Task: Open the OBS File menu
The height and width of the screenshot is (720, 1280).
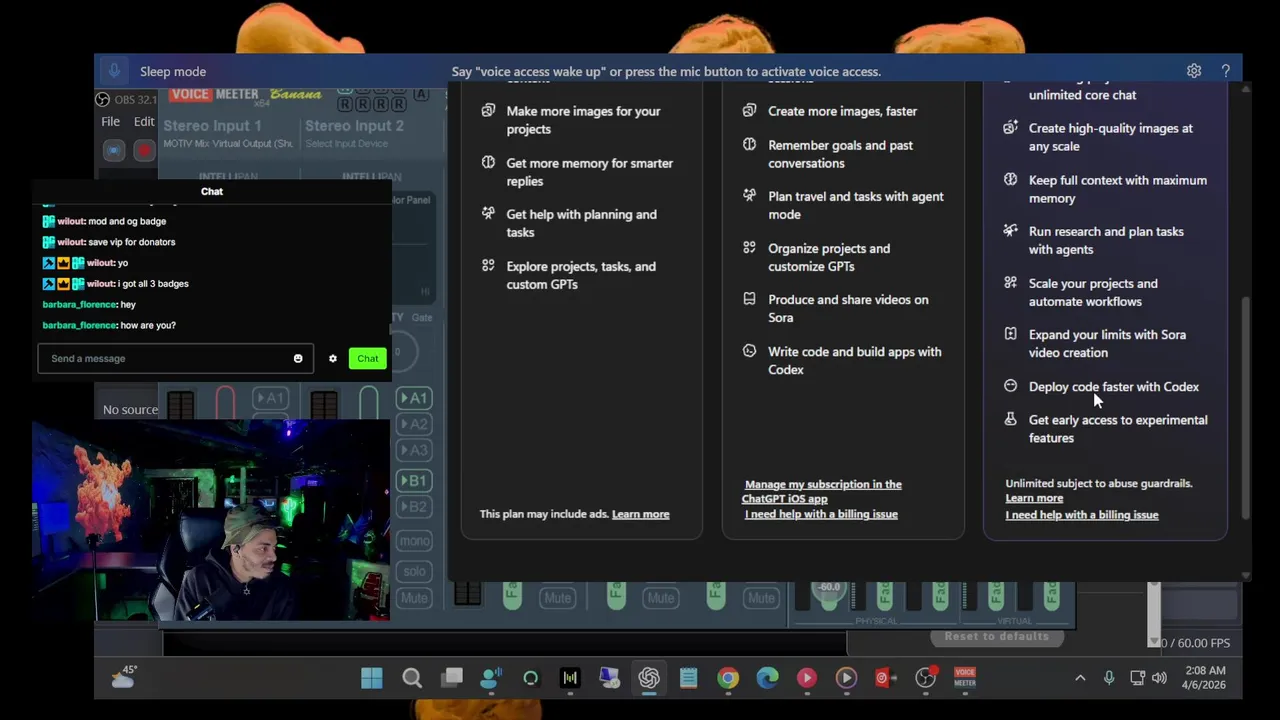Action: click(110, 122)
